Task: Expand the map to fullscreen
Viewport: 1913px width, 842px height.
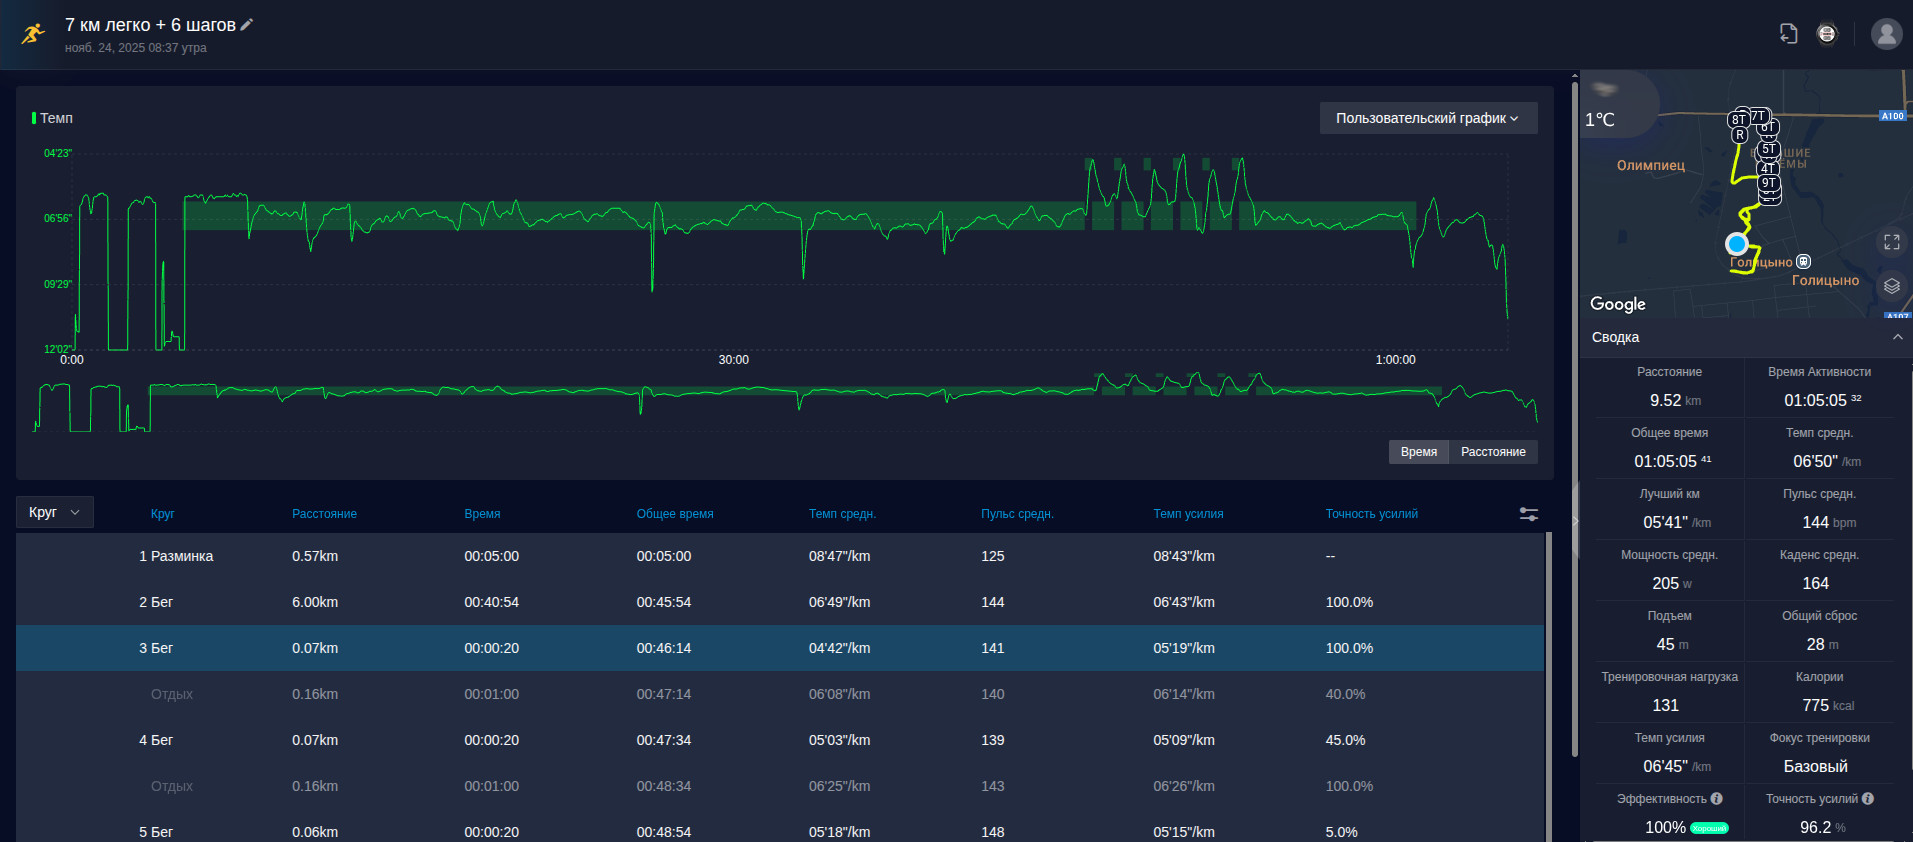Action: click(x=1892, y=242)
